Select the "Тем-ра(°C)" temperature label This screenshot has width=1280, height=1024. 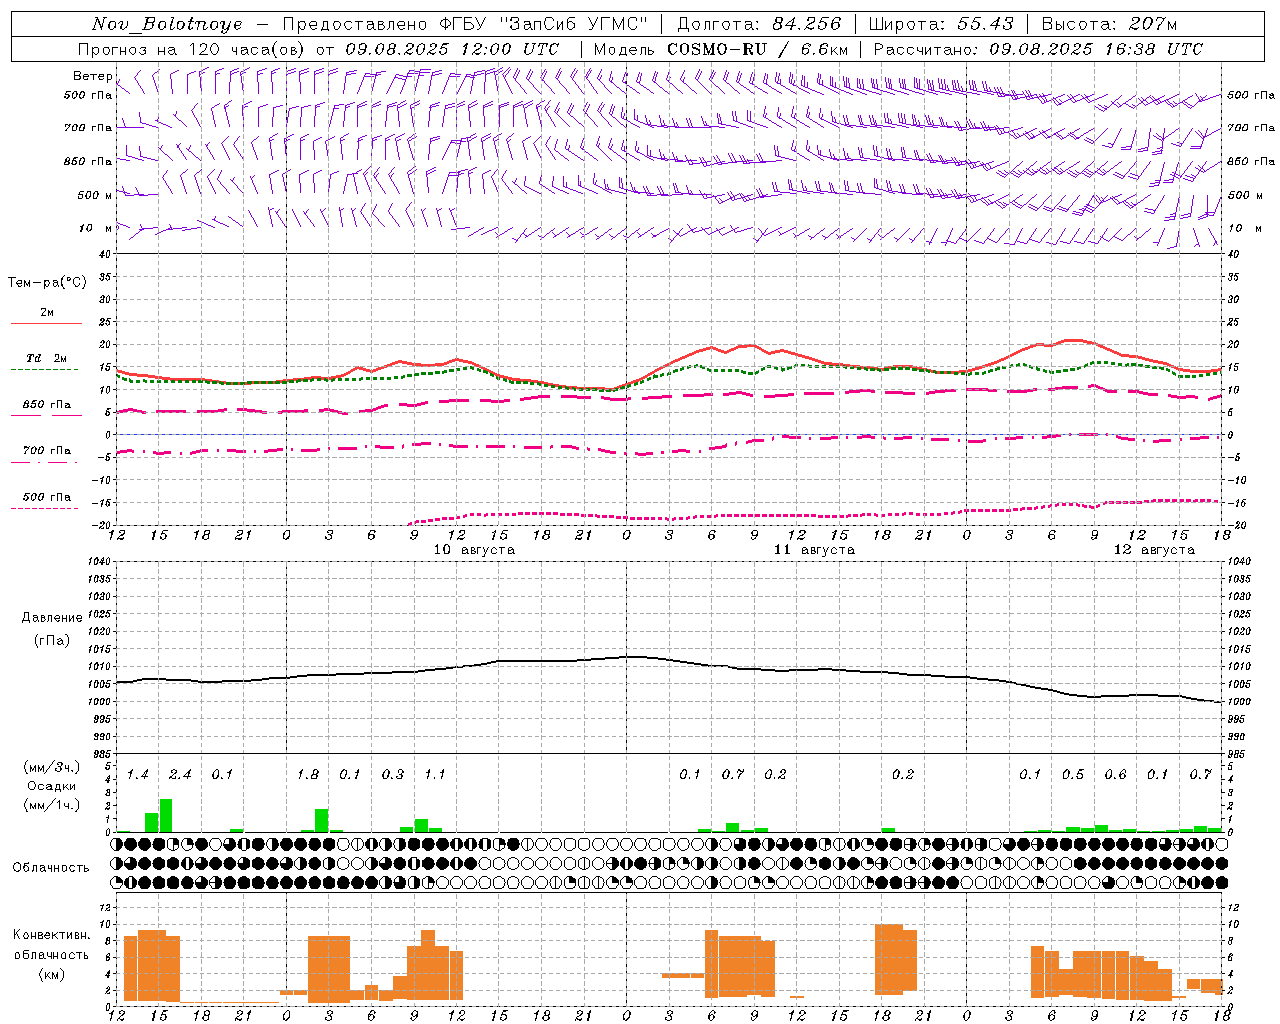47,283
